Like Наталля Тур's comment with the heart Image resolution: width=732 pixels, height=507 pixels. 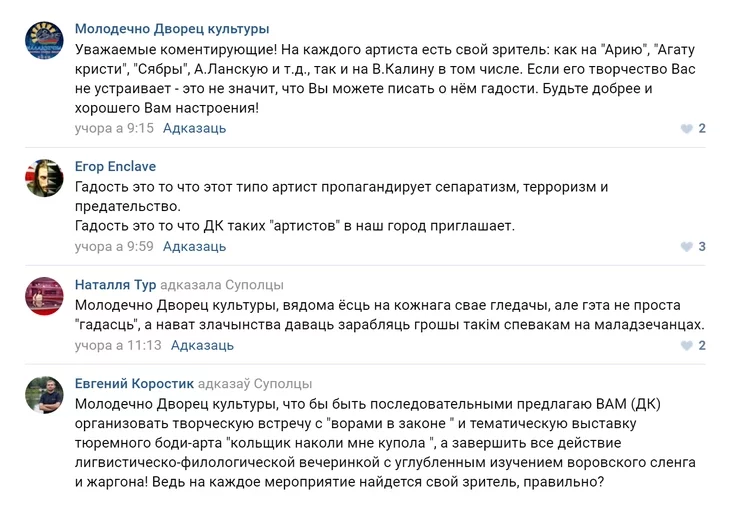[686, 345]
